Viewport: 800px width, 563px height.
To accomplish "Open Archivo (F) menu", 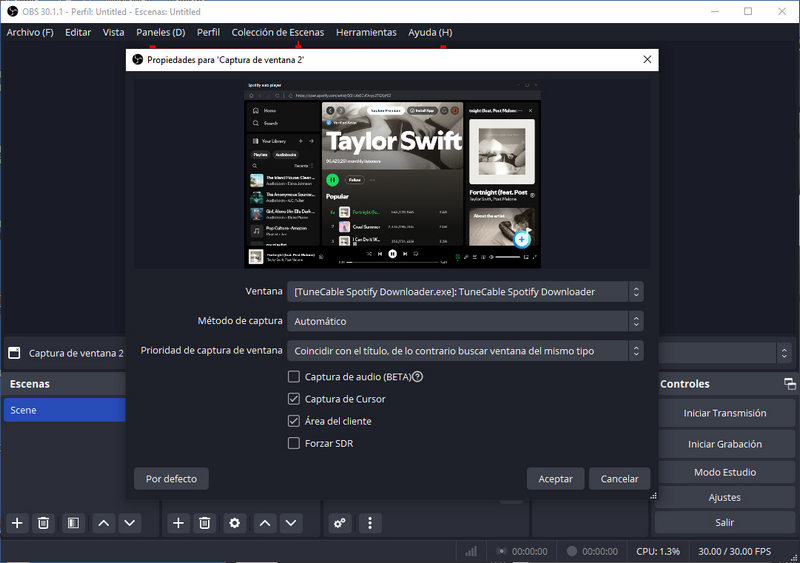I will 30,32.
